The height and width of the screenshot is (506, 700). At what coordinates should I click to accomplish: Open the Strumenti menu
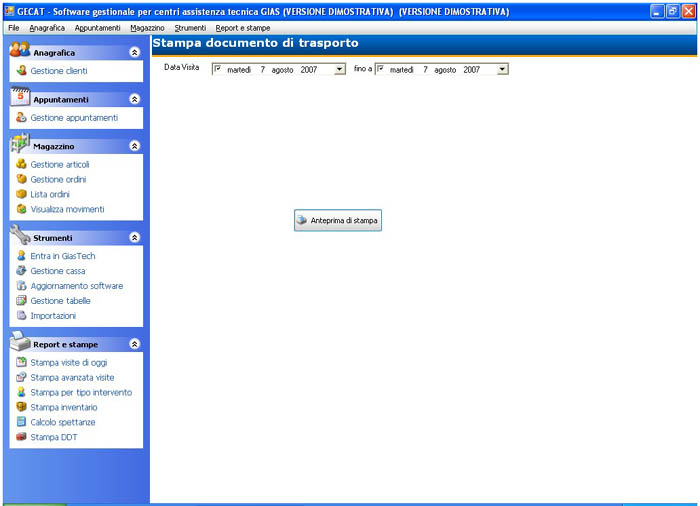point(190,28)
